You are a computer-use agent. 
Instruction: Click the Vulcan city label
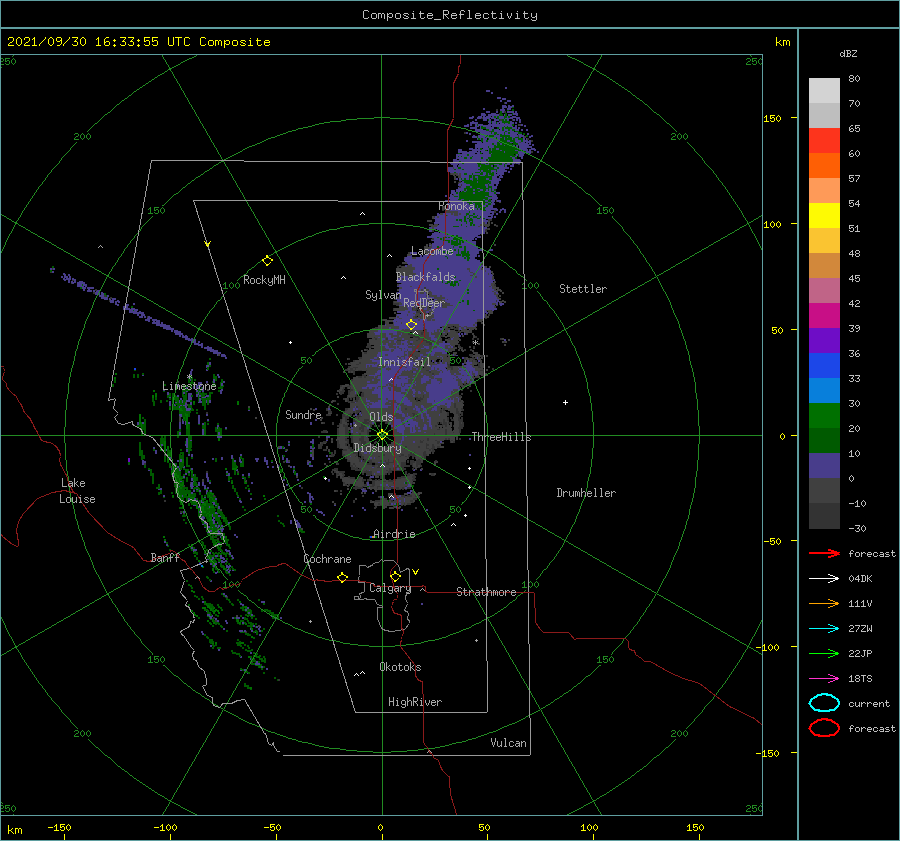point(508,743)
